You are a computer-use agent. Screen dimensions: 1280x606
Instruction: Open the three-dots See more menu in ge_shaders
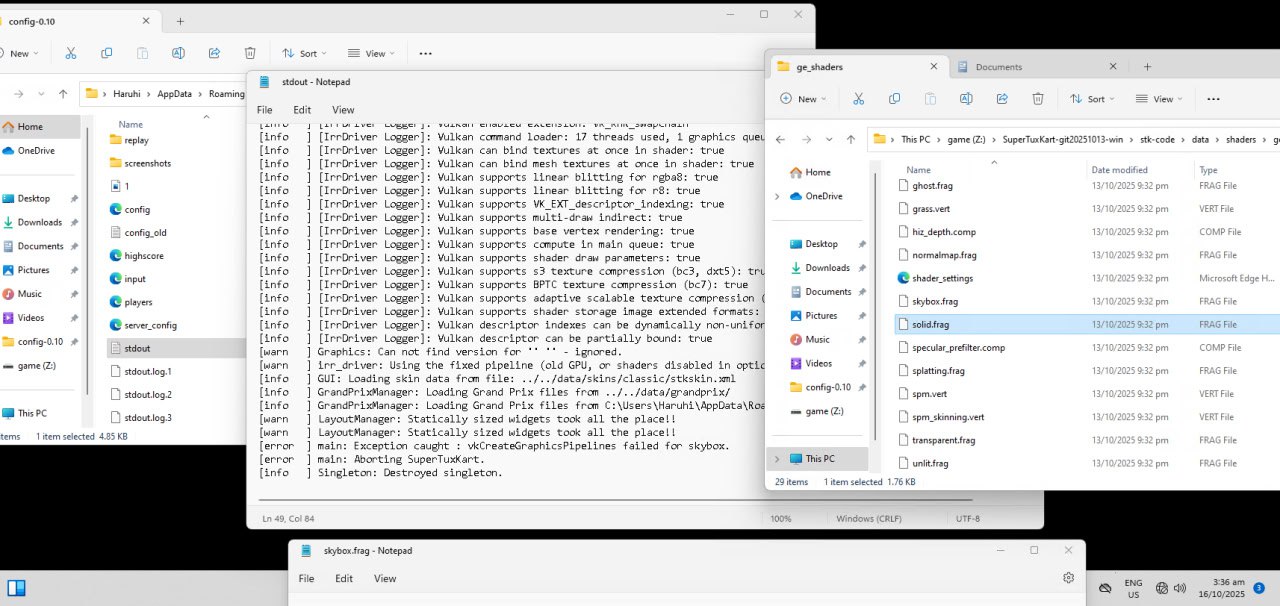[x=1213, y=99]
